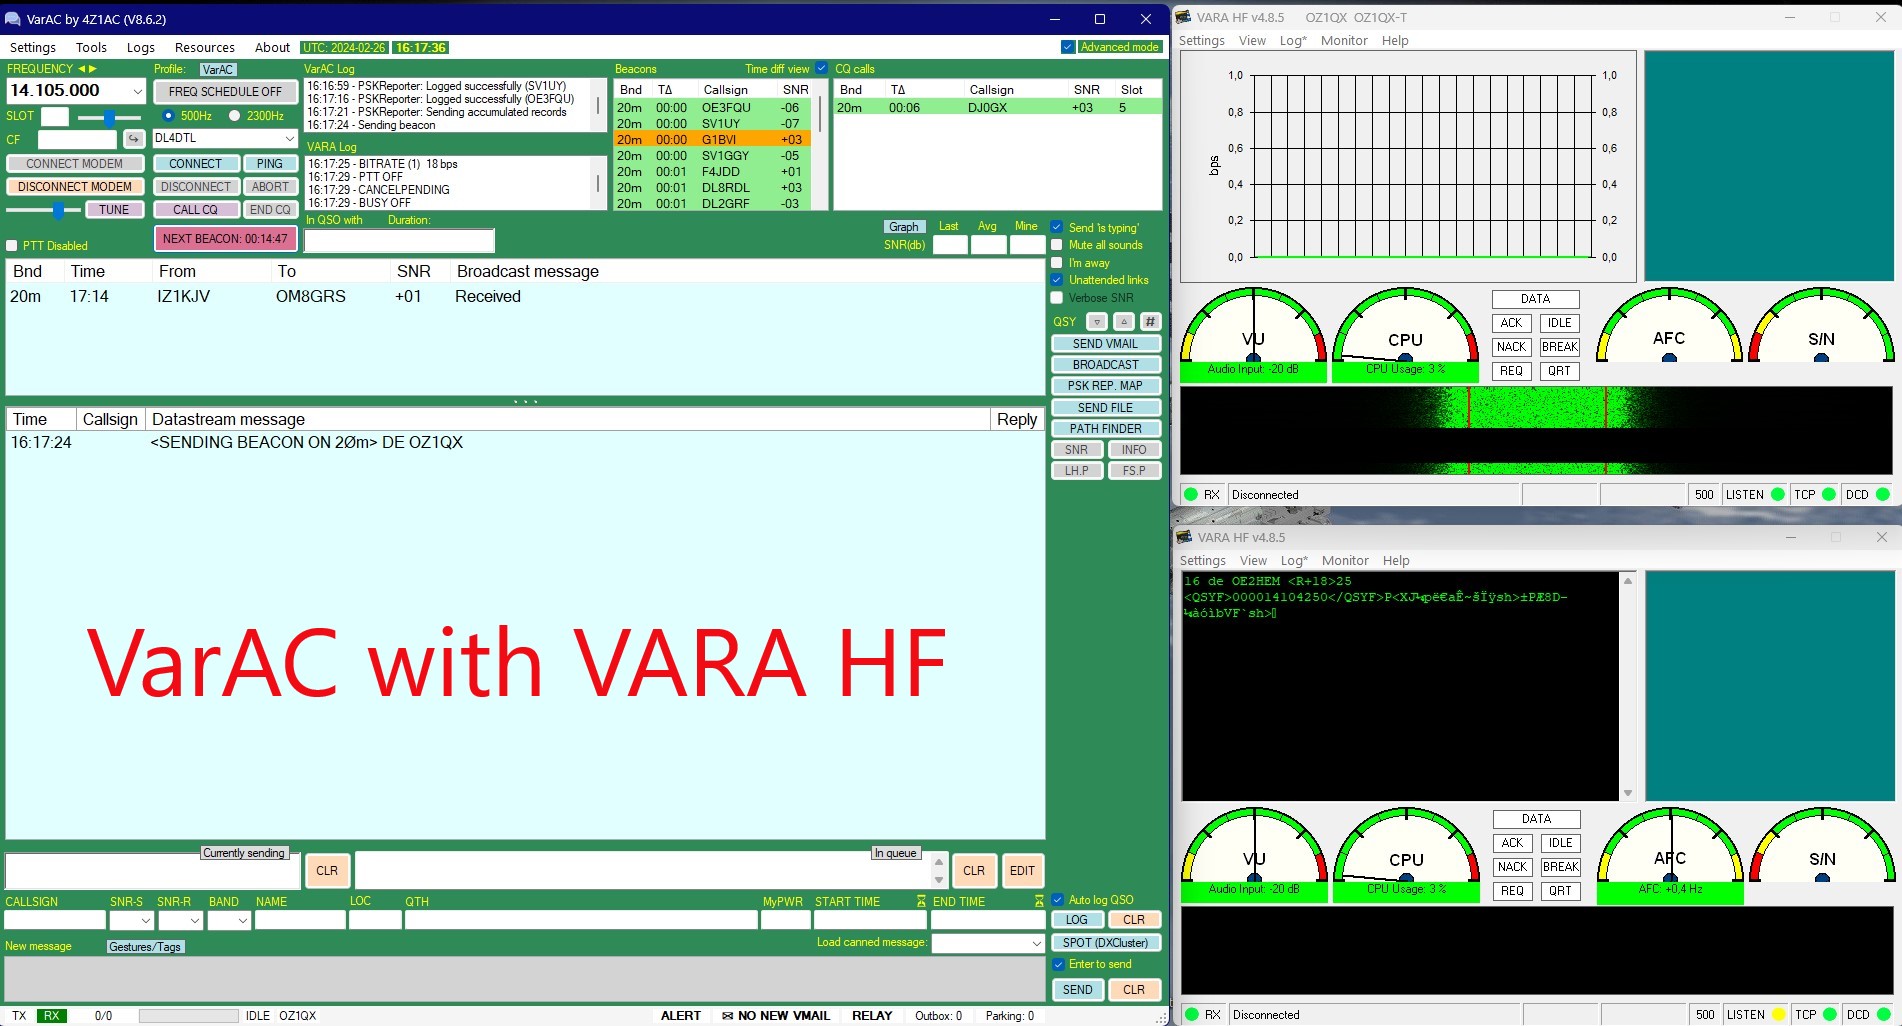
Task: Click the lower VARA HF window title icon
Action: tap(1185, 537)
